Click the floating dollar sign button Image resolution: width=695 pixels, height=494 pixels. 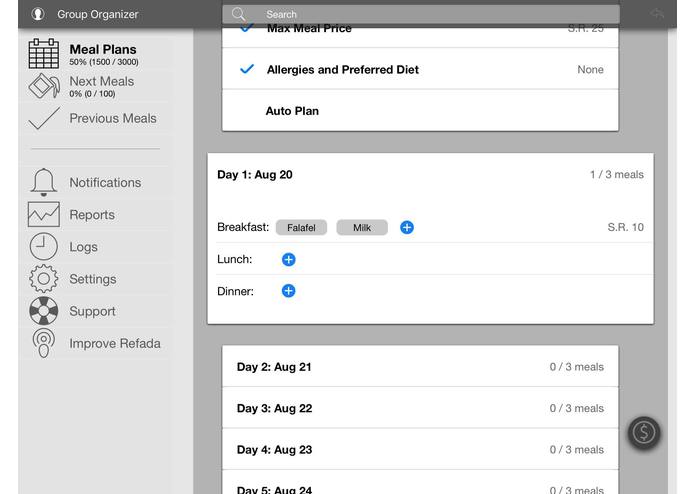[x=644, y=432]
